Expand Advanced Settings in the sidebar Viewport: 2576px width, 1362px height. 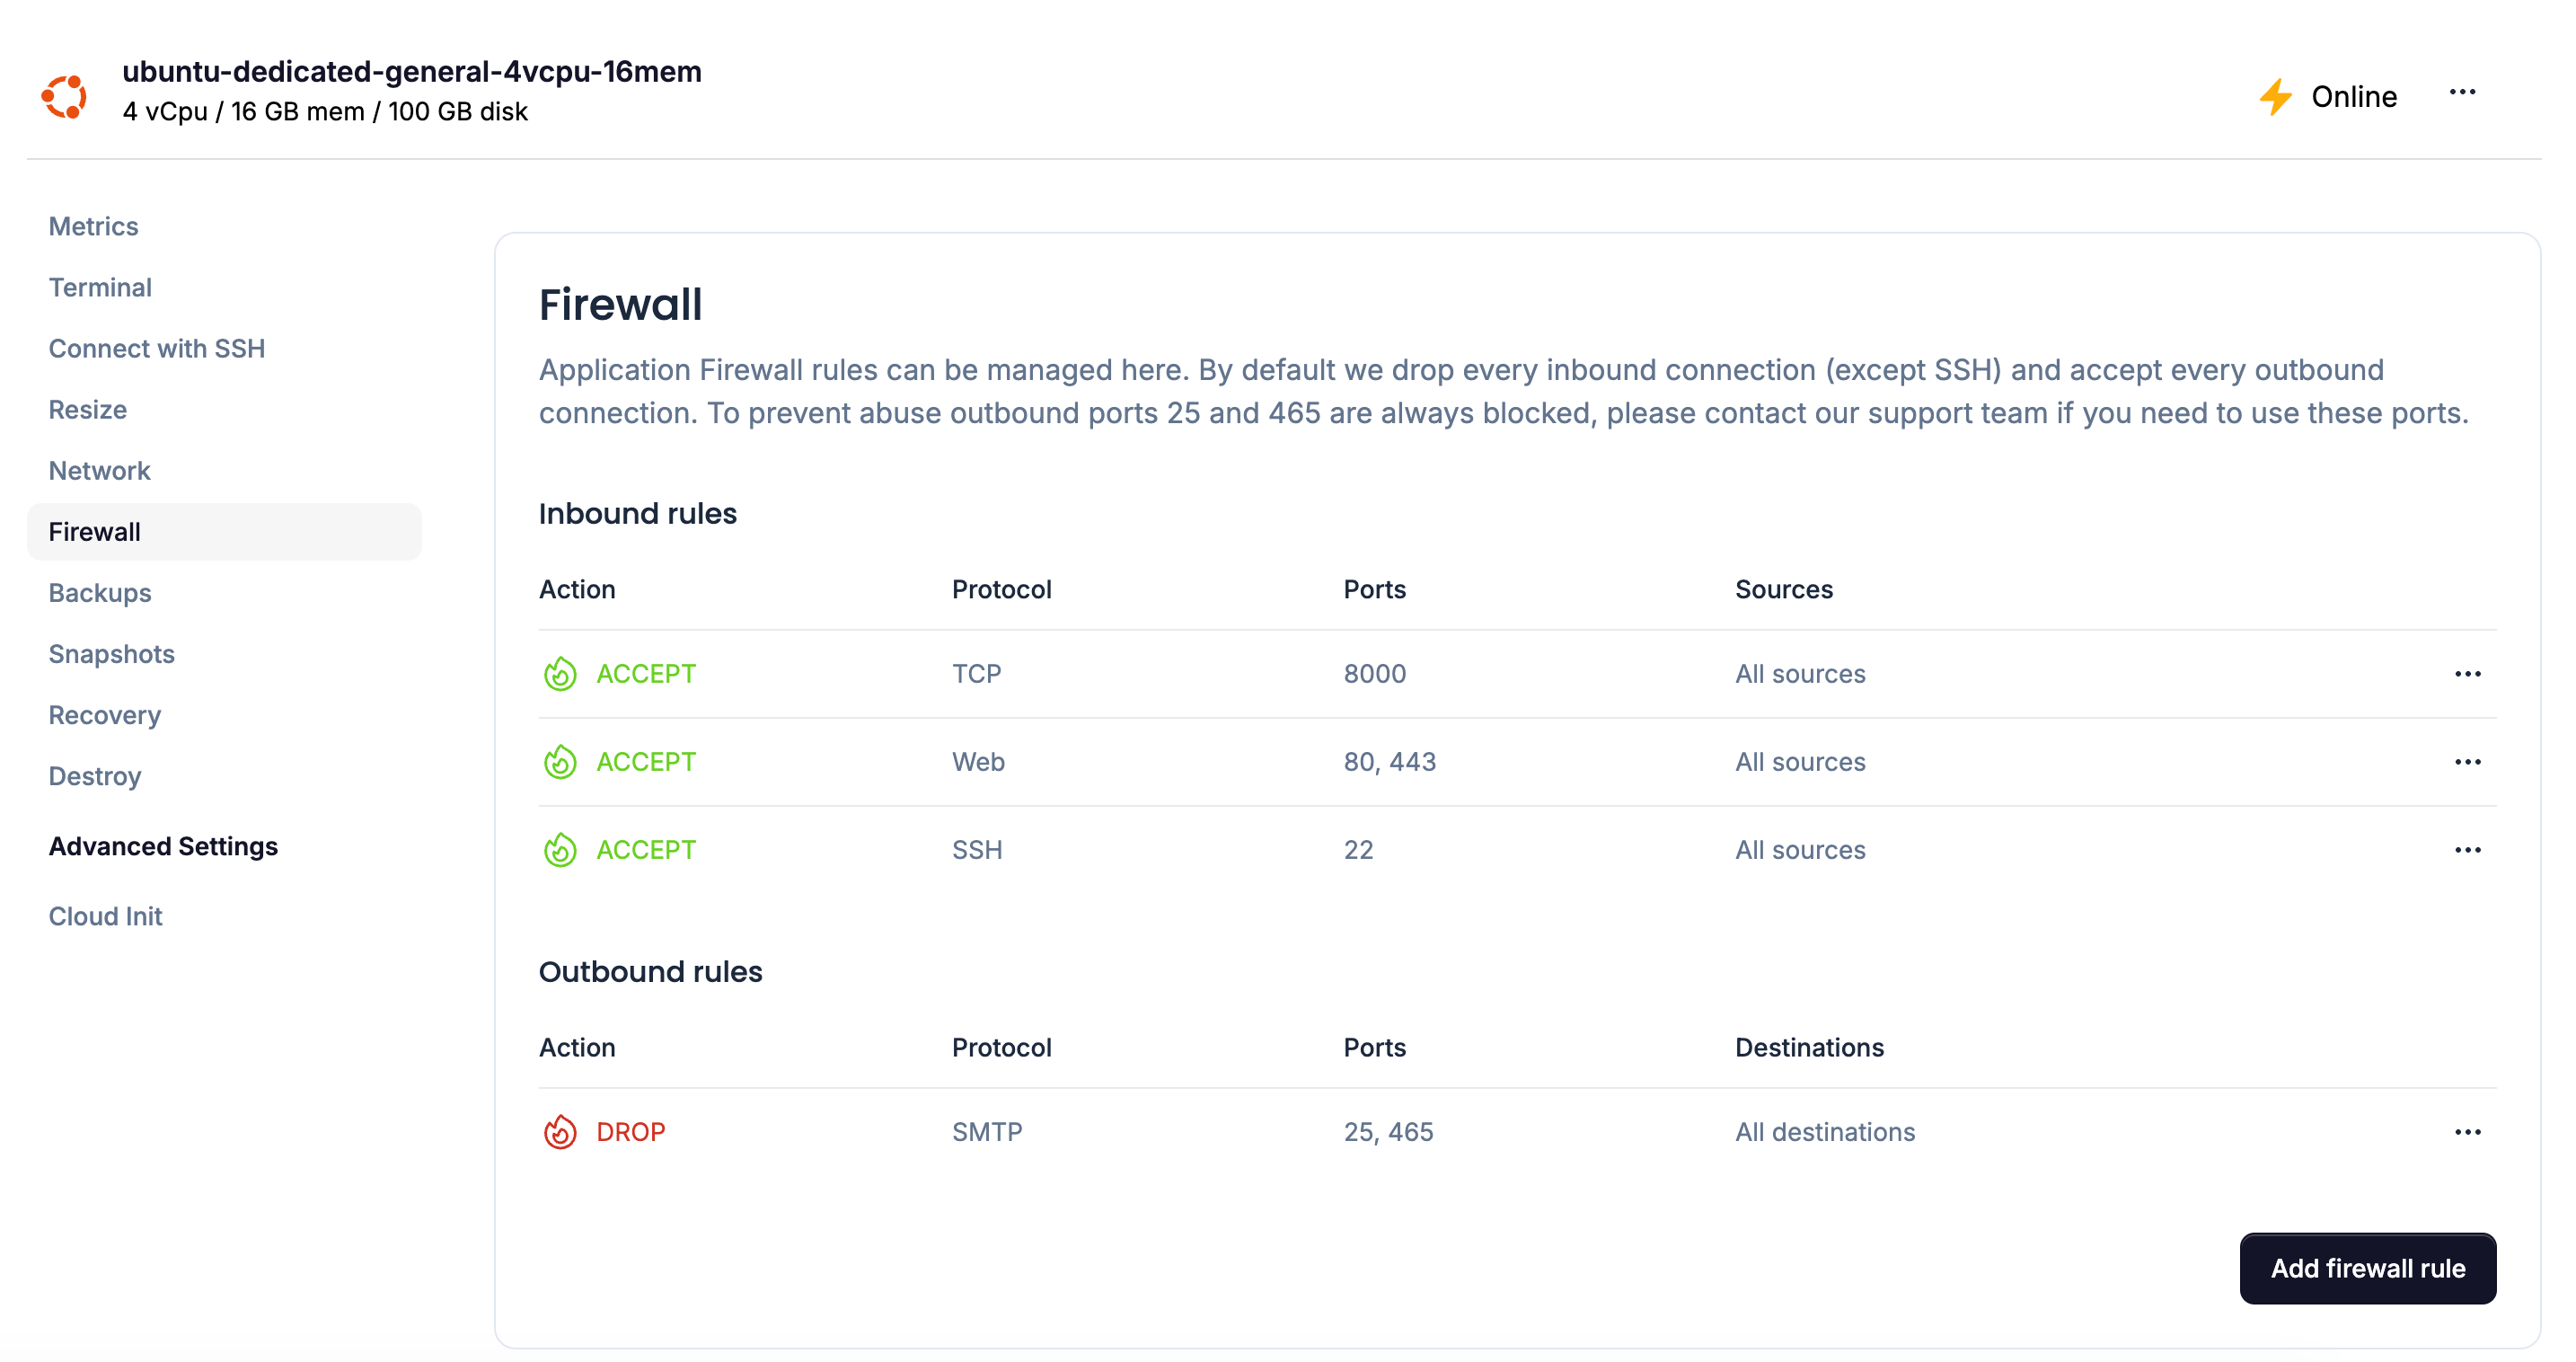(x=163, y=846)
